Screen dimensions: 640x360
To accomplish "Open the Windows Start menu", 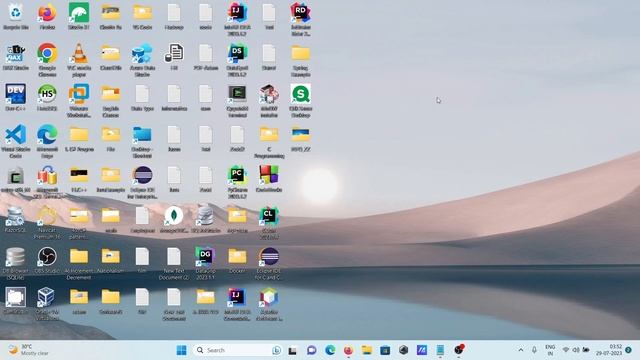I will [x=182, y=350].
